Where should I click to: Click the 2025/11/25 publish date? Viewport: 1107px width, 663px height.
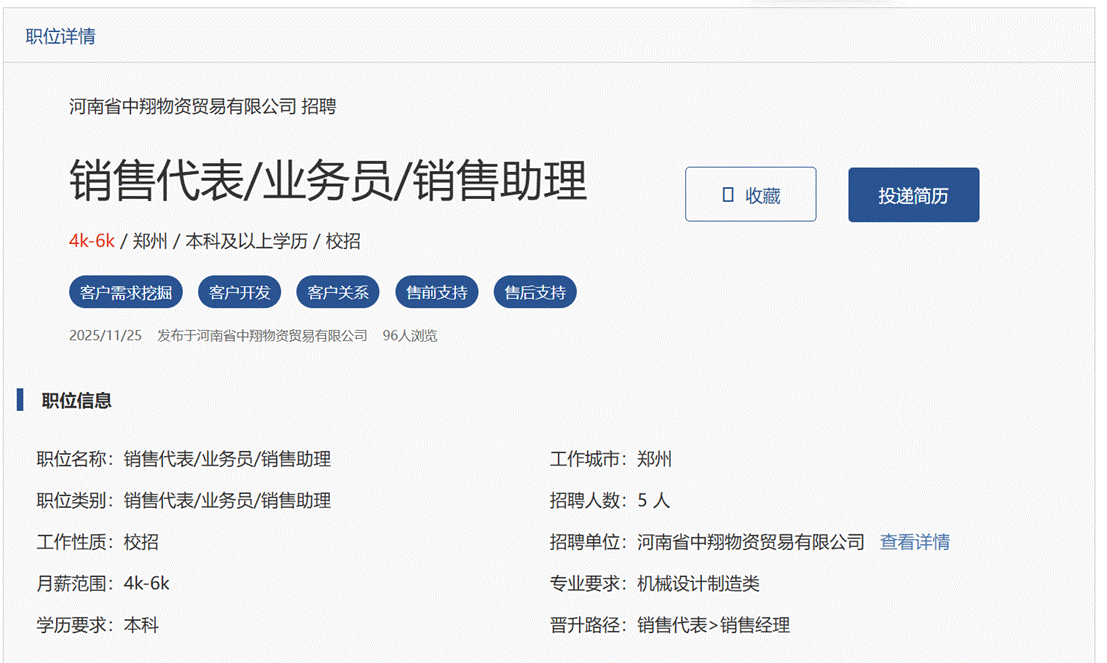pos(105,336)
